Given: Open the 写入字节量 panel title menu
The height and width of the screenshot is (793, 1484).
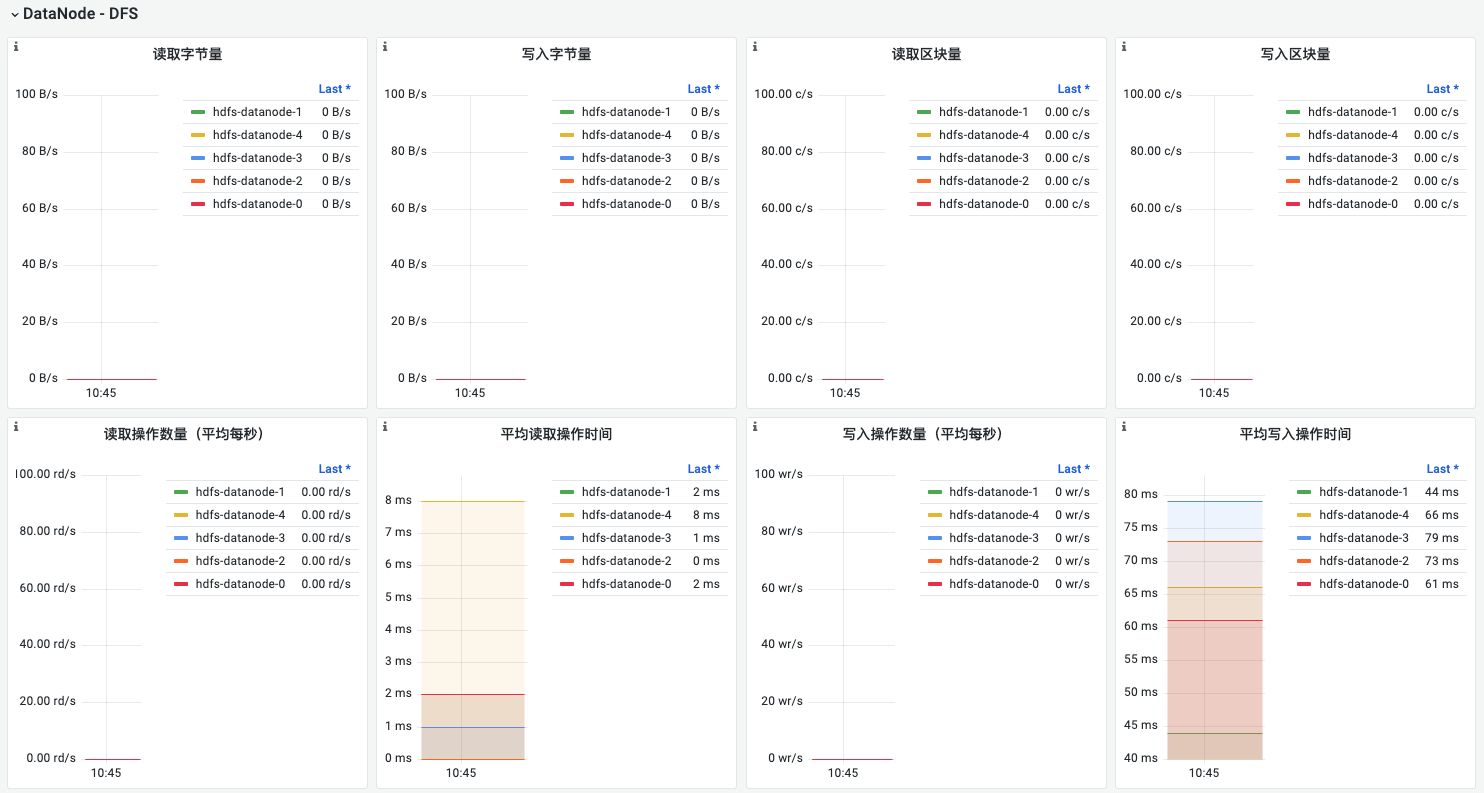Looking at the screenshot, I should point(556,54).
